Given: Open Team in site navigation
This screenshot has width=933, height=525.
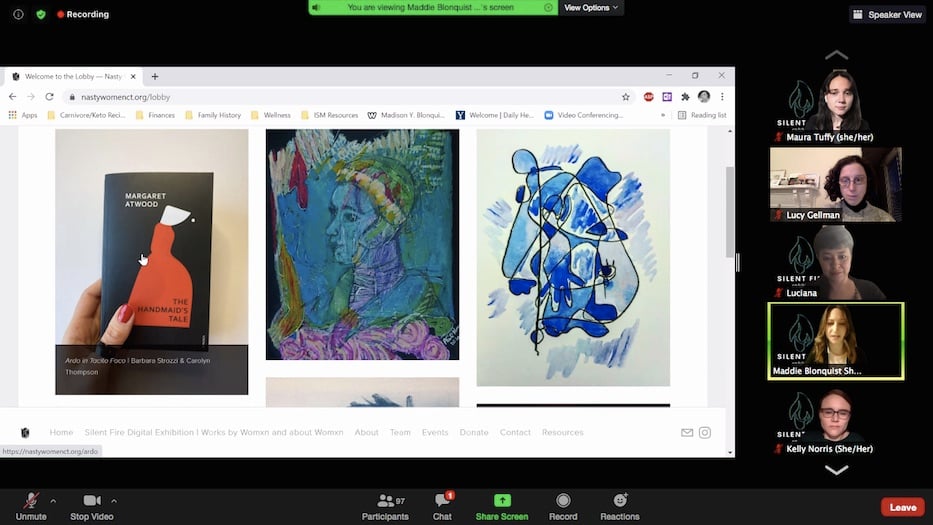Looking at the screenshot, I should tap(400, 433).
